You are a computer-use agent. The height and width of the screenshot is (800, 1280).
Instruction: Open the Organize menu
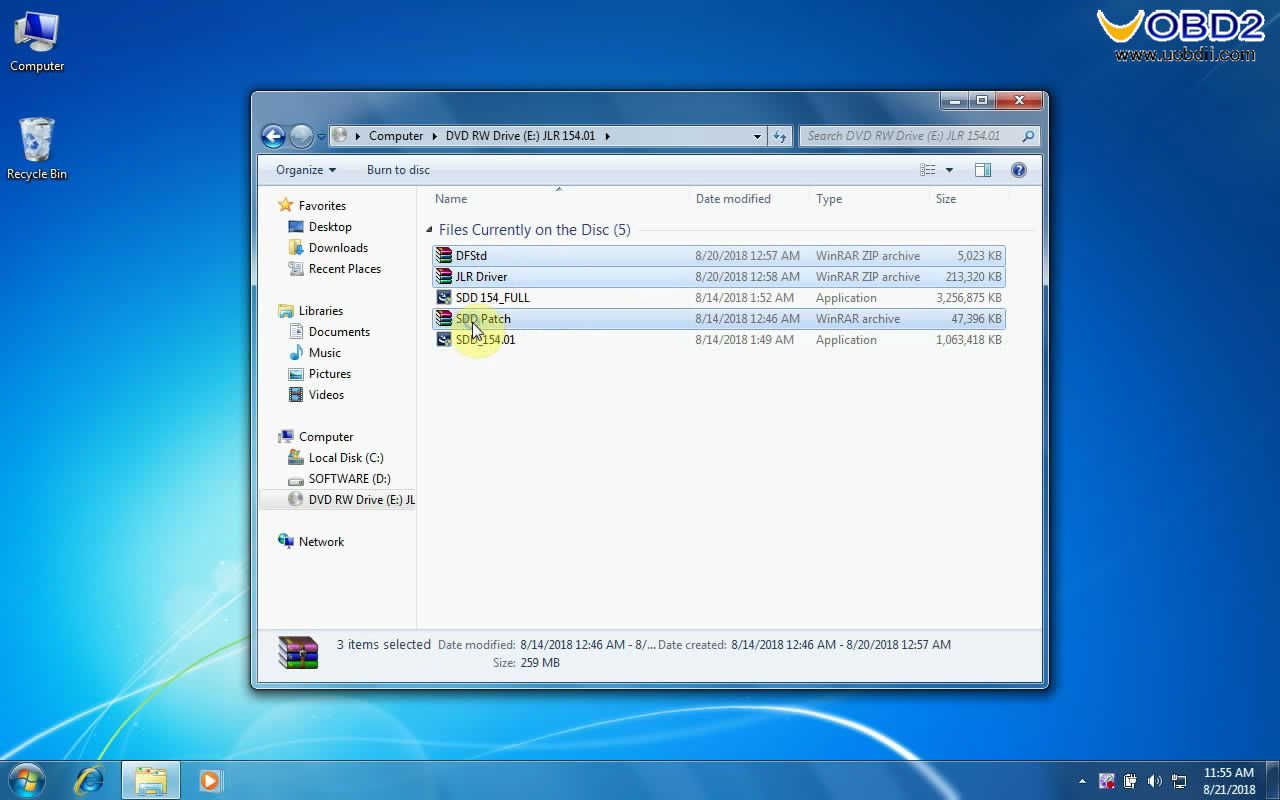(x=306, y=170)
